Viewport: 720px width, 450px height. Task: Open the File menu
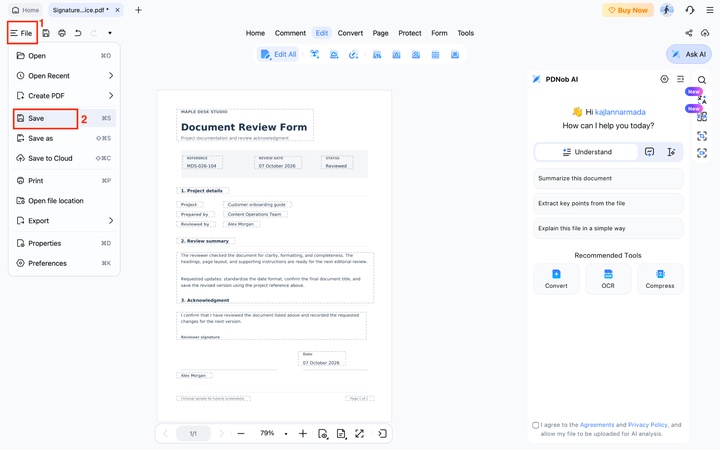[22, 33]
